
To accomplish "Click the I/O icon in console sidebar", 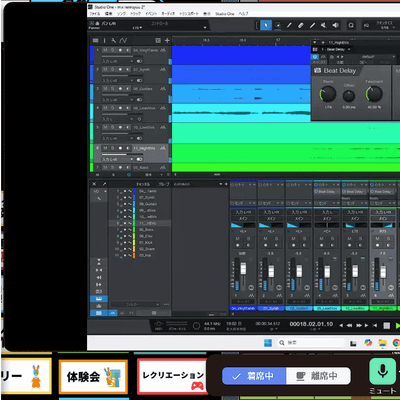I will click(96, 191).
